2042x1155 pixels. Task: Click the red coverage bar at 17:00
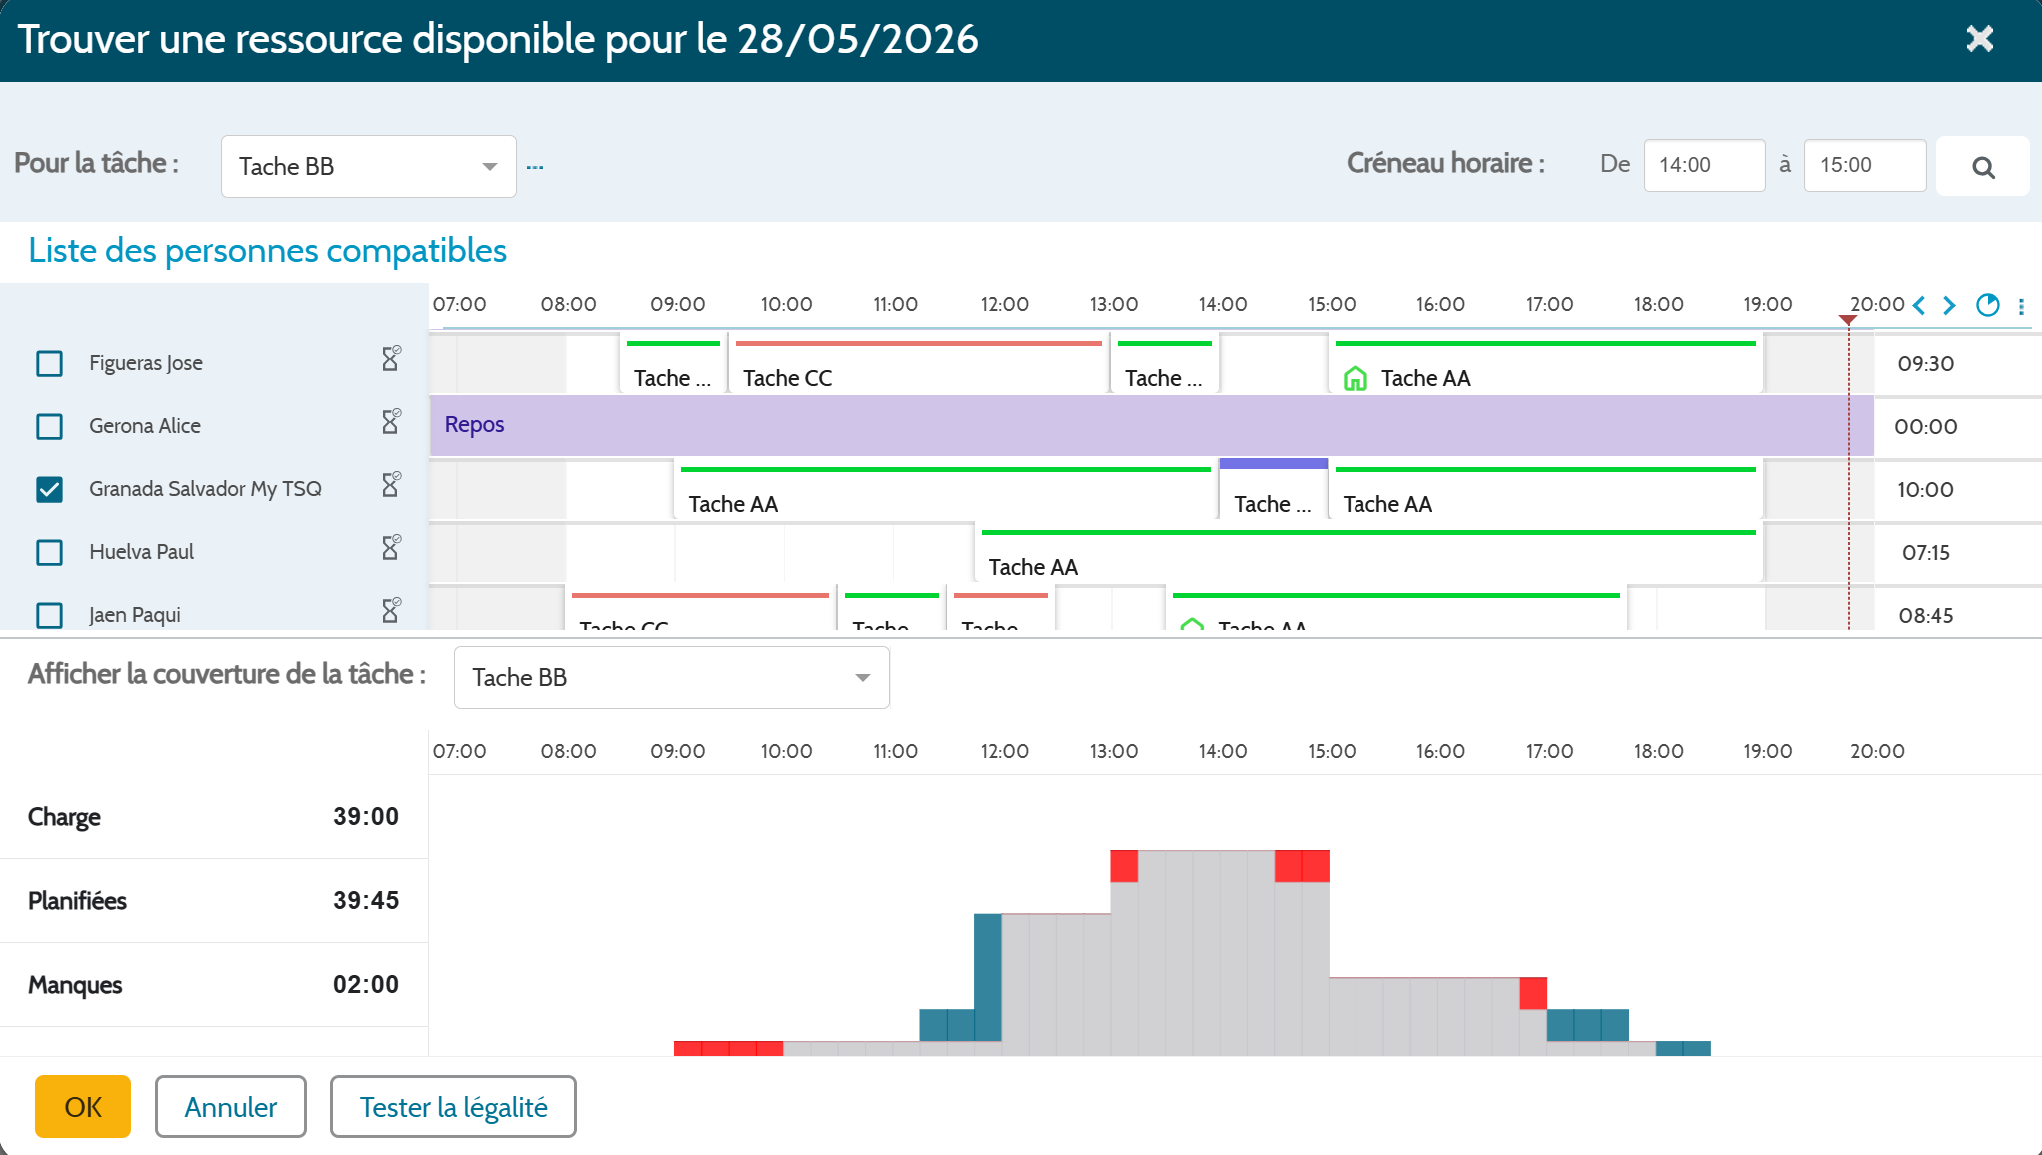(x=1533, y=994)
